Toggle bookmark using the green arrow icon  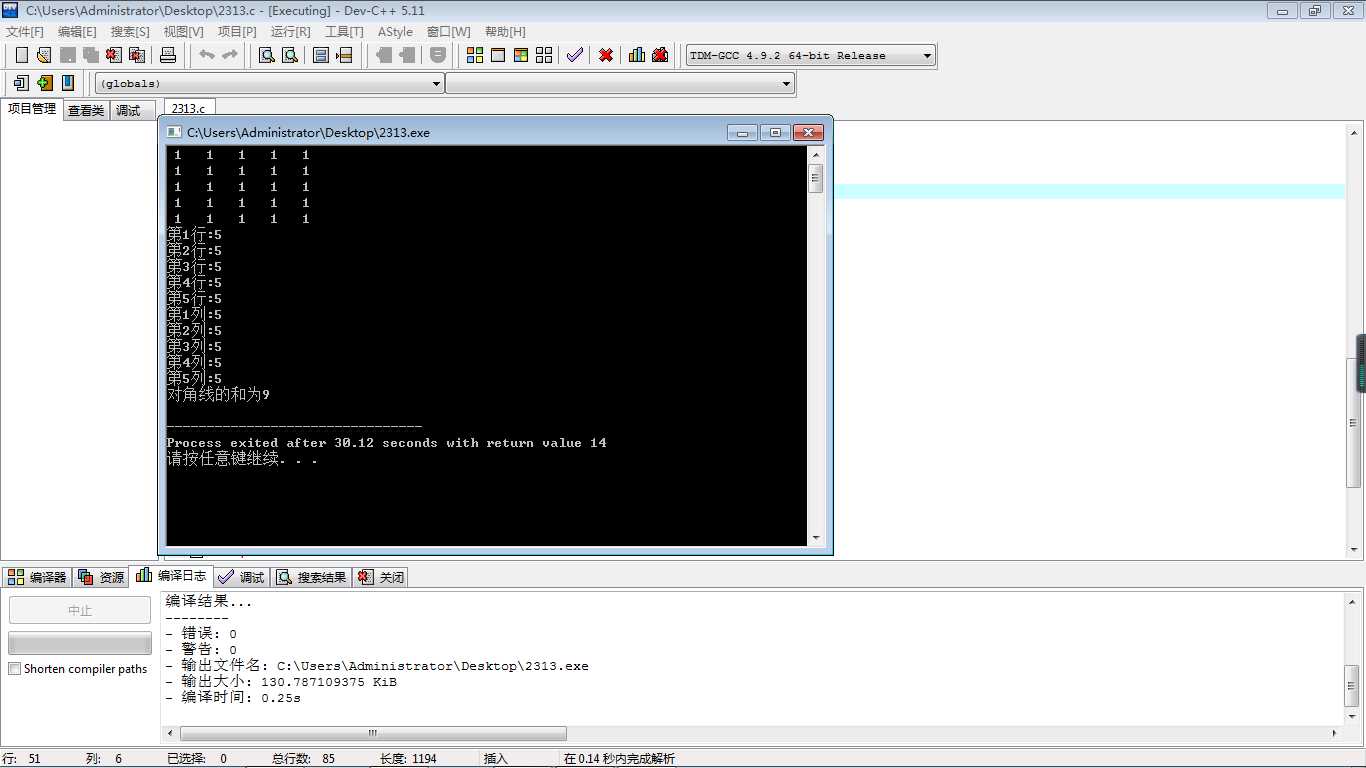tap(45, 83)
